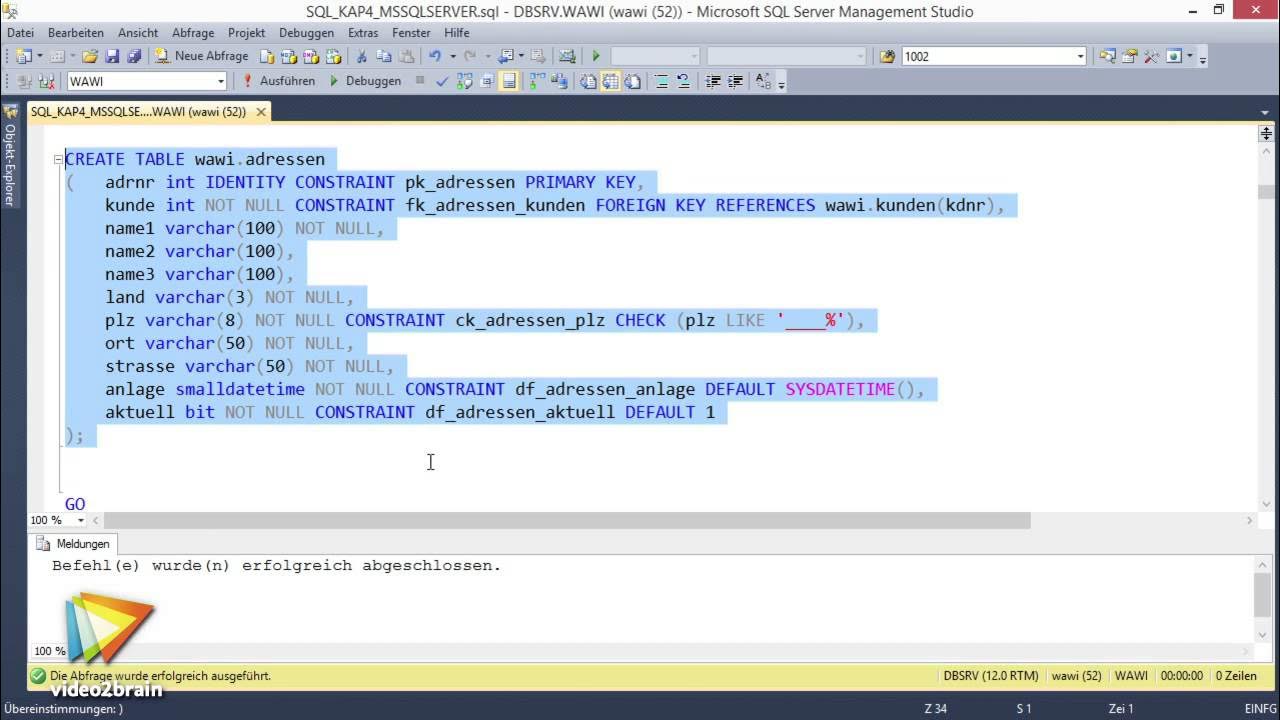
Task: Click the Display Estimated Execution Plan icon
Action: point(464,81)
